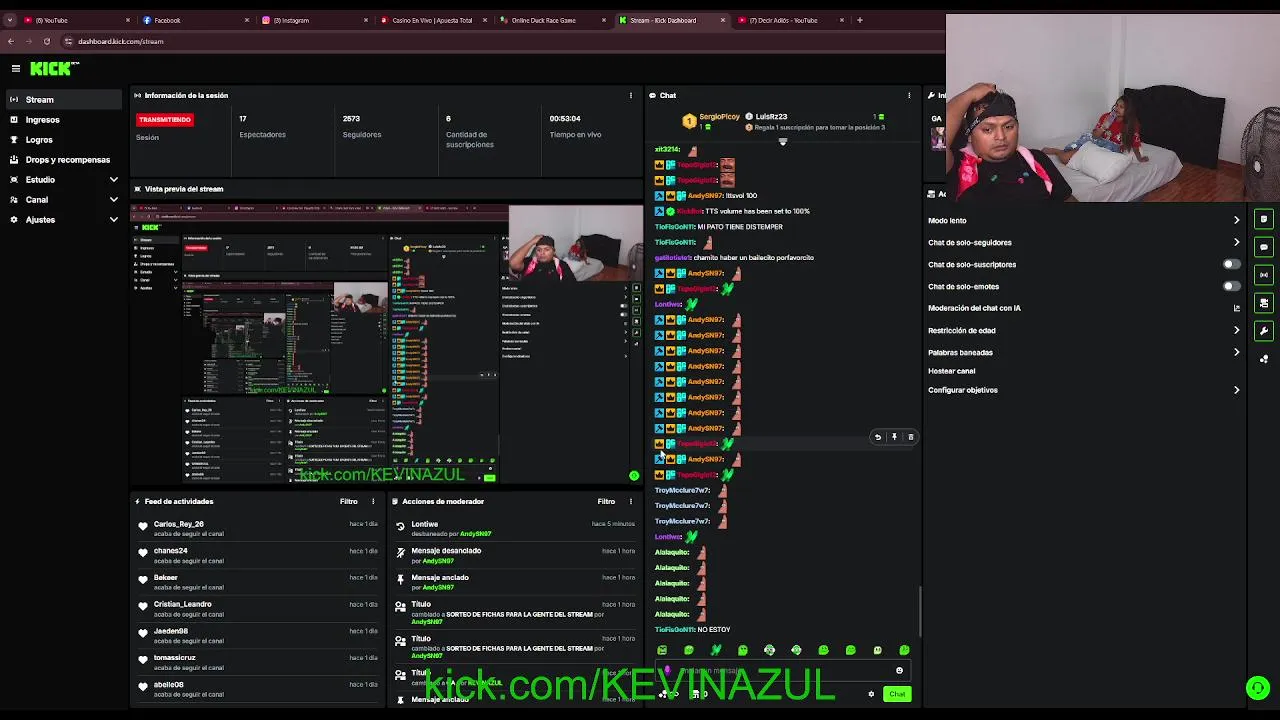
Task: Open emoji picker in chat input
Action: click(899, 671)
